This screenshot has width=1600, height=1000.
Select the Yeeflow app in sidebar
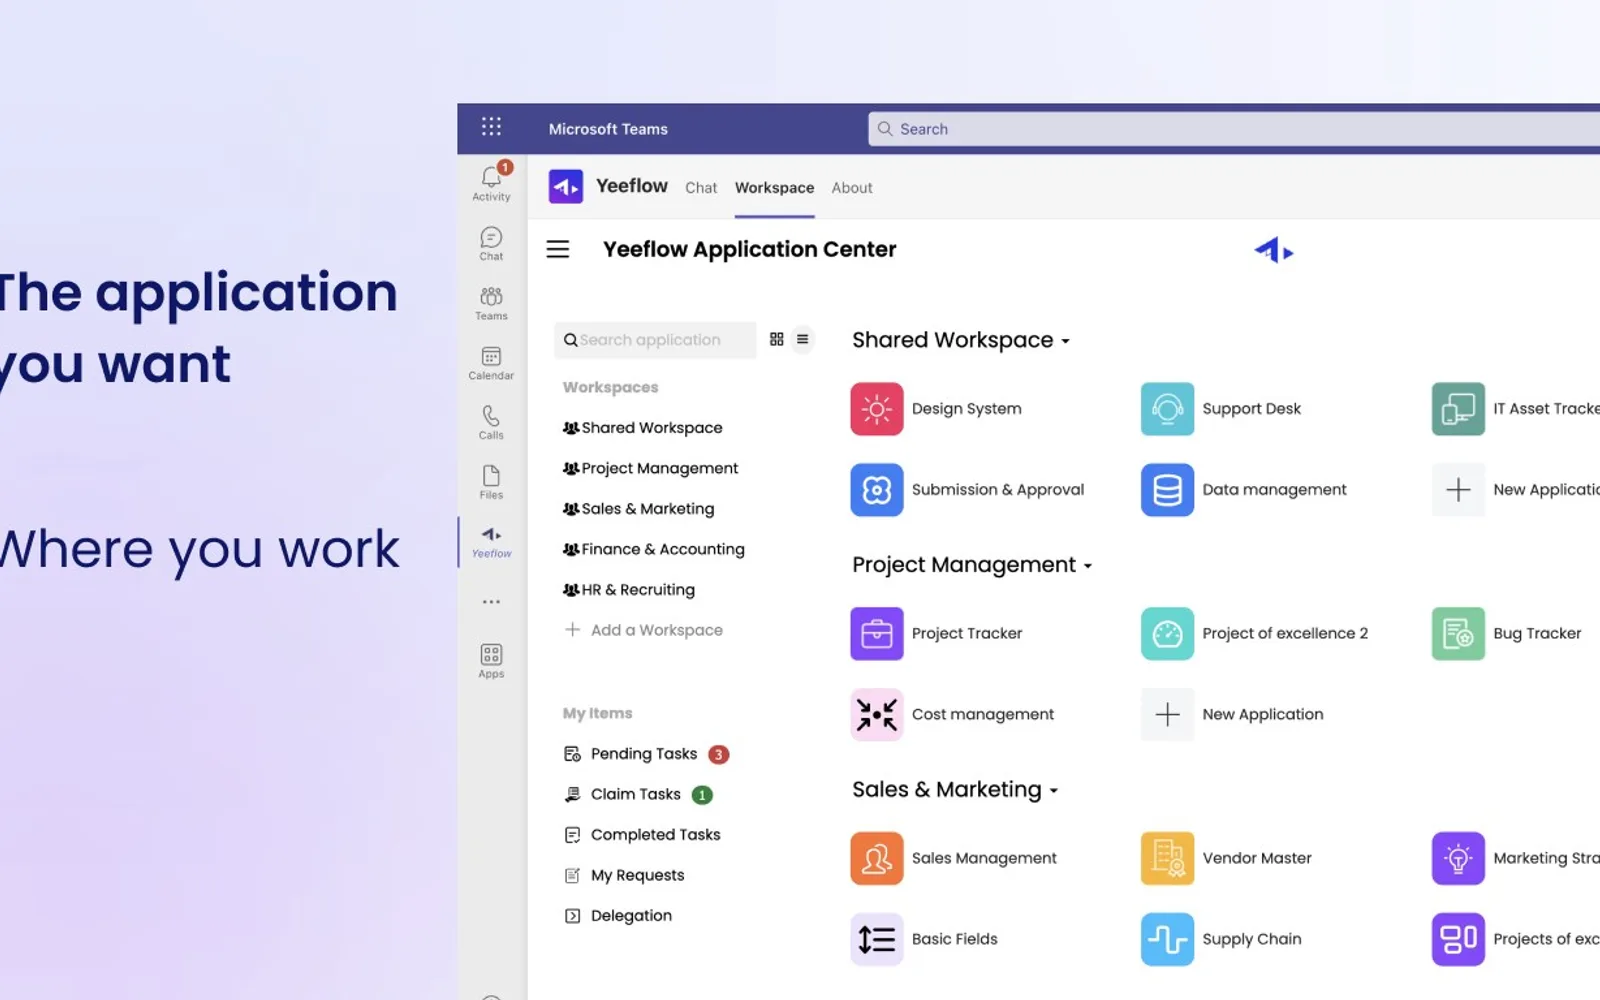point(491,542)
